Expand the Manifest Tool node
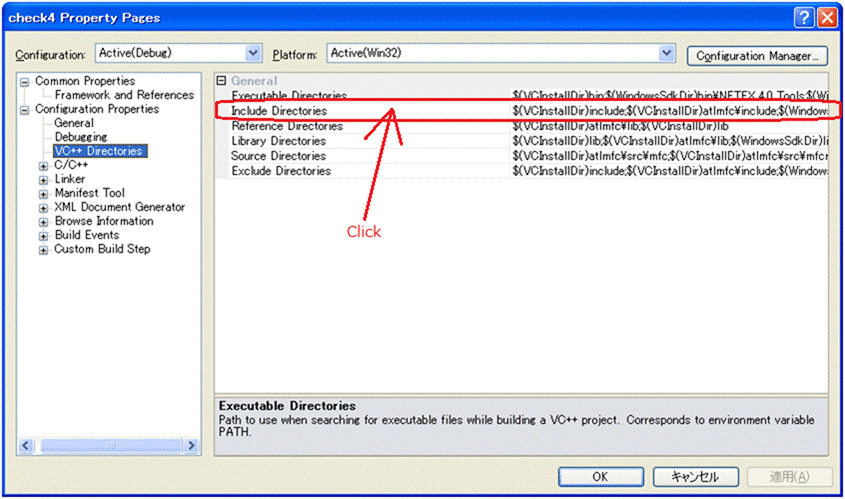Image resolution: width=845 pixels, height=499 pixels. [x=44, y=194]
